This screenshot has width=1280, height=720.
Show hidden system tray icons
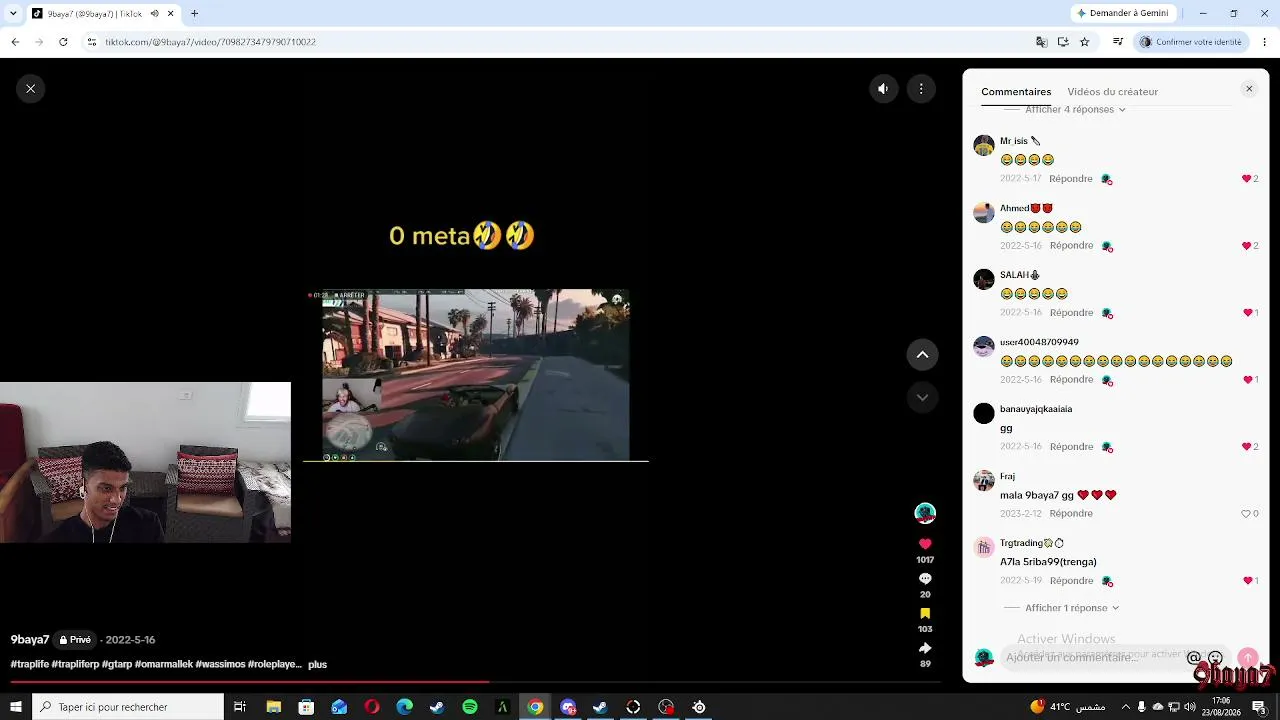pos(1127,707)
